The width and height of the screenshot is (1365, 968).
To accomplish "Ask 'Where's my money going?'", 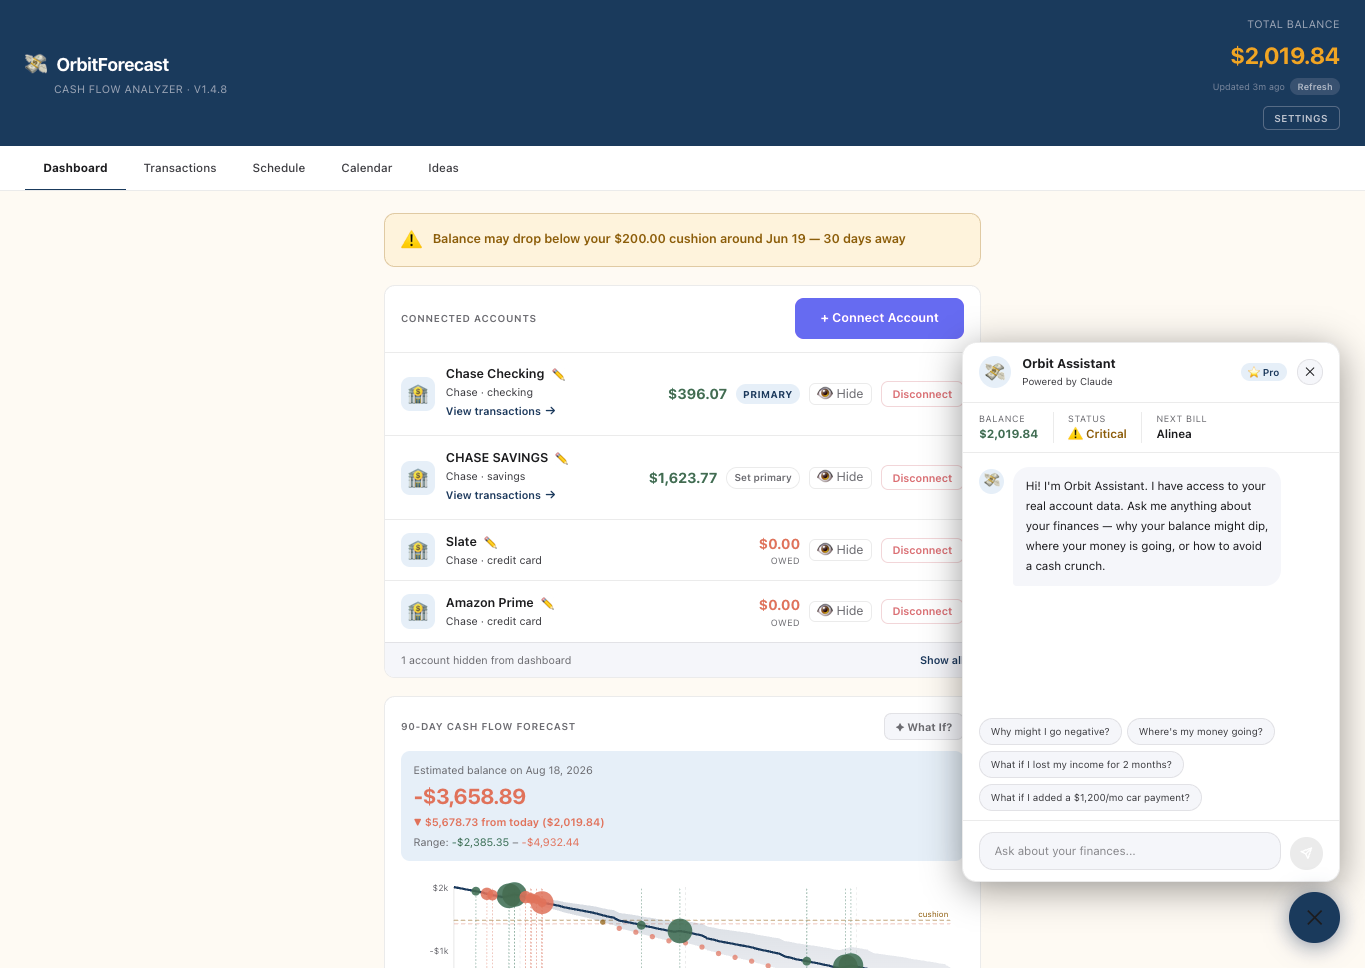I will (1201, 732).
